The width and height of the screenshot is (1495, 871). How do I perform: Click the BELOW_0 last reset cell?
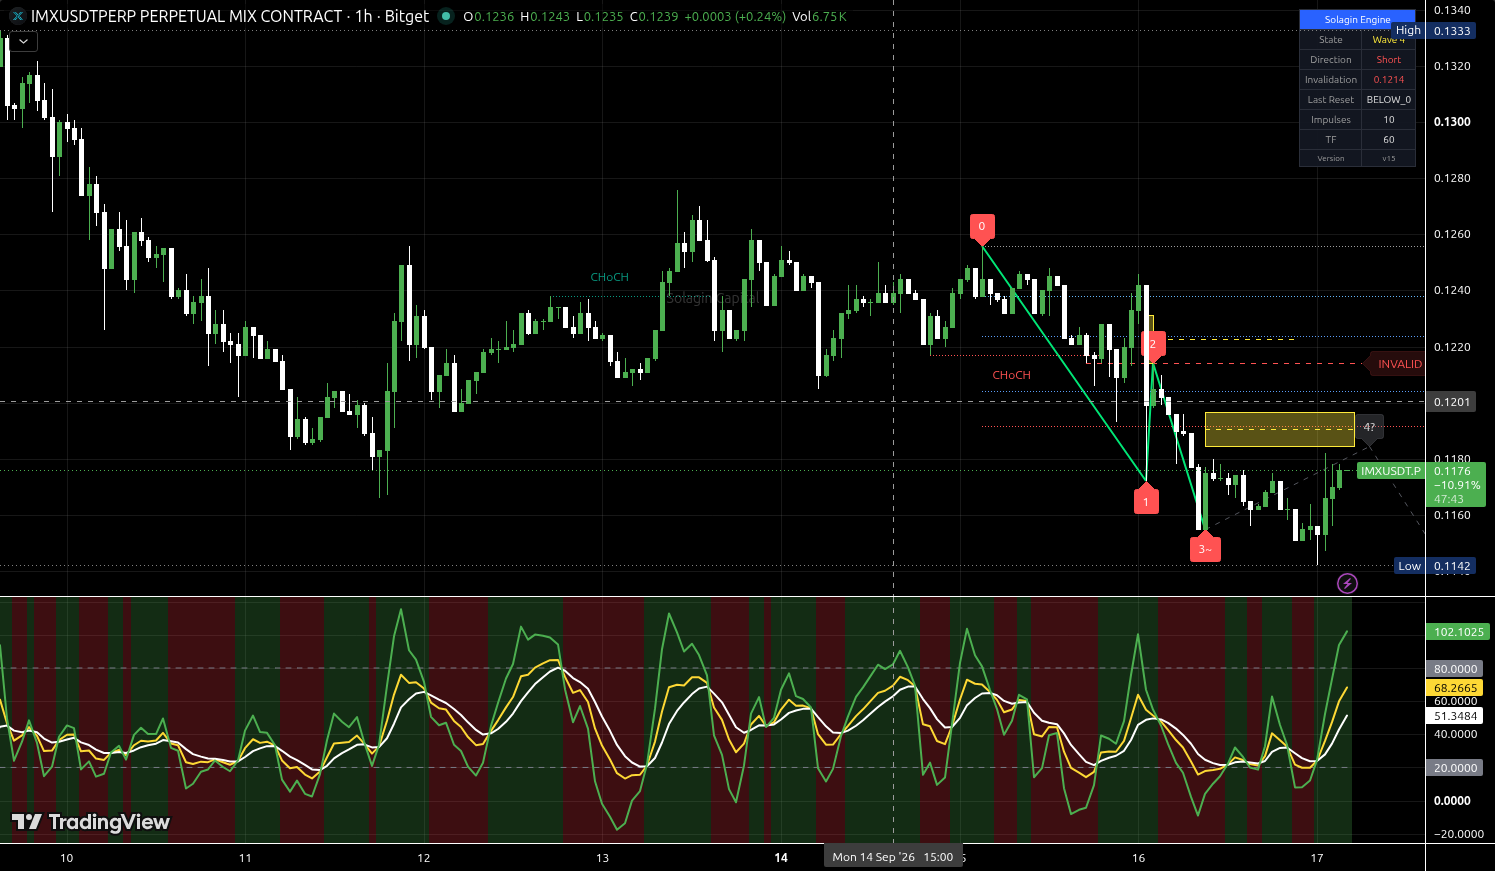(x=1388, y=100)
